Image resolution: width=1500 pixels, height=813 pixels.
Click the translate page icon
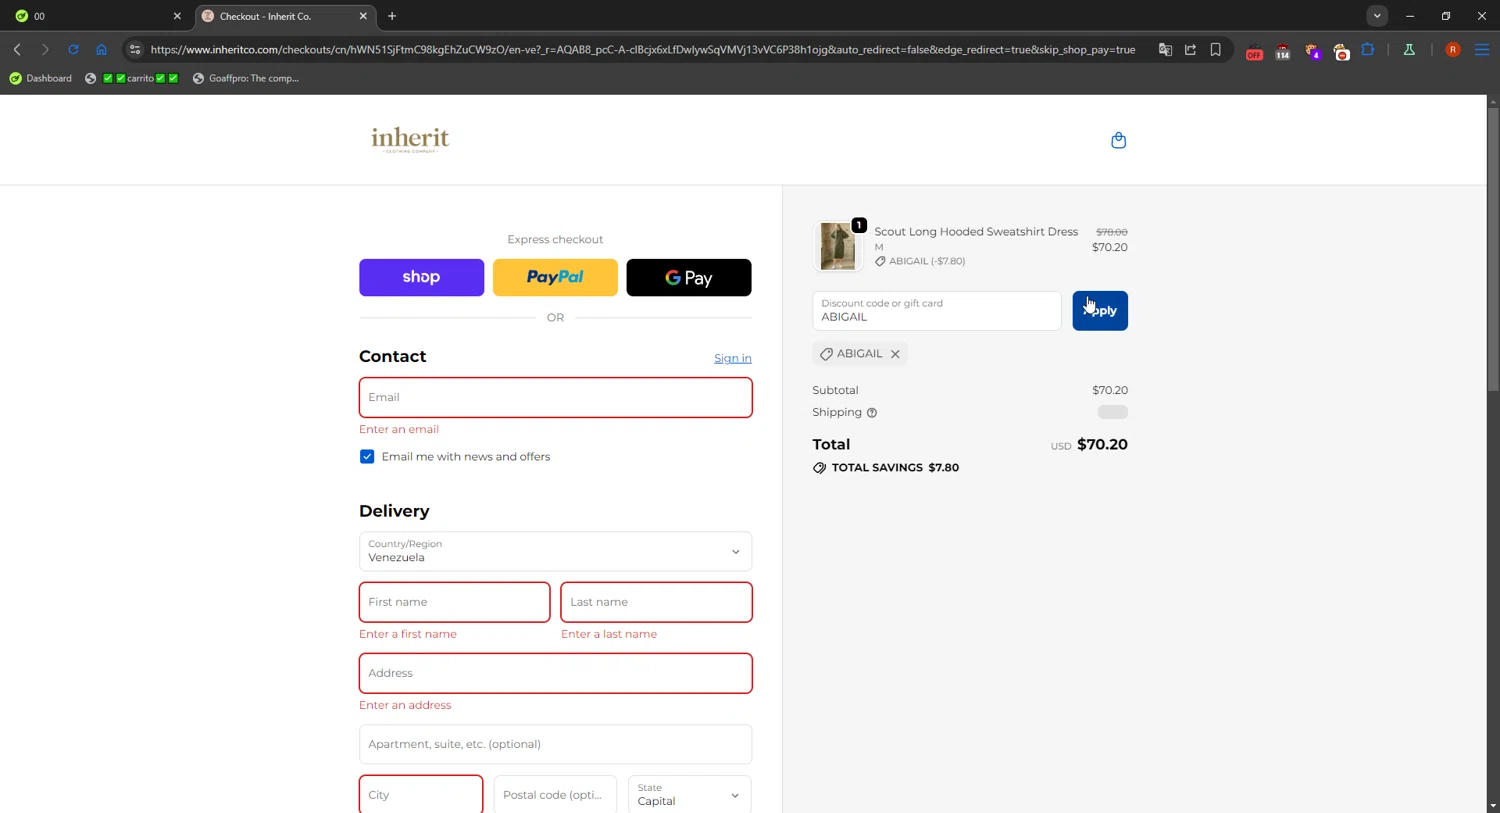[x=1165, y=49]
